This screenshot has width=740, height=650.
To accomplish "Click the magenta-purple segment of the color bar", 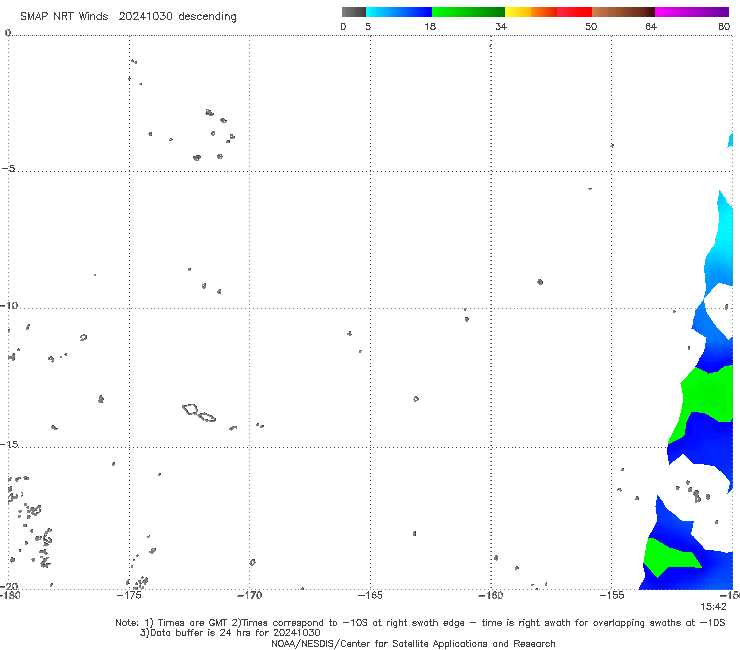I will tap(692, 12).
